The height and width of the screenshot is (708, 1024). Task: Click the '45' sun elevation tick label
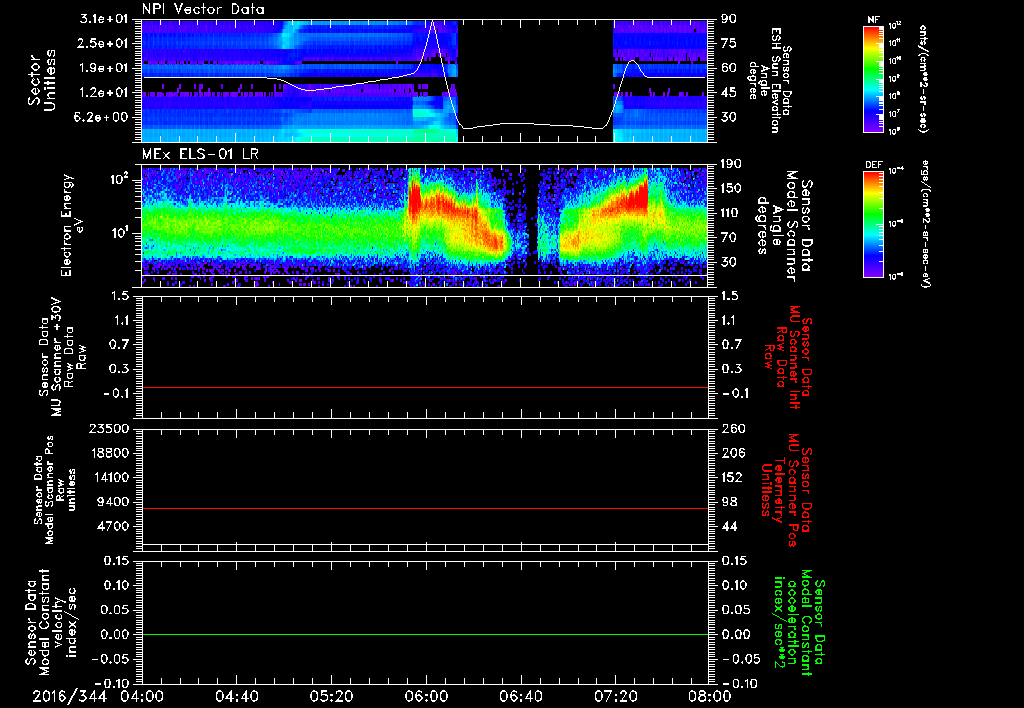728,93
